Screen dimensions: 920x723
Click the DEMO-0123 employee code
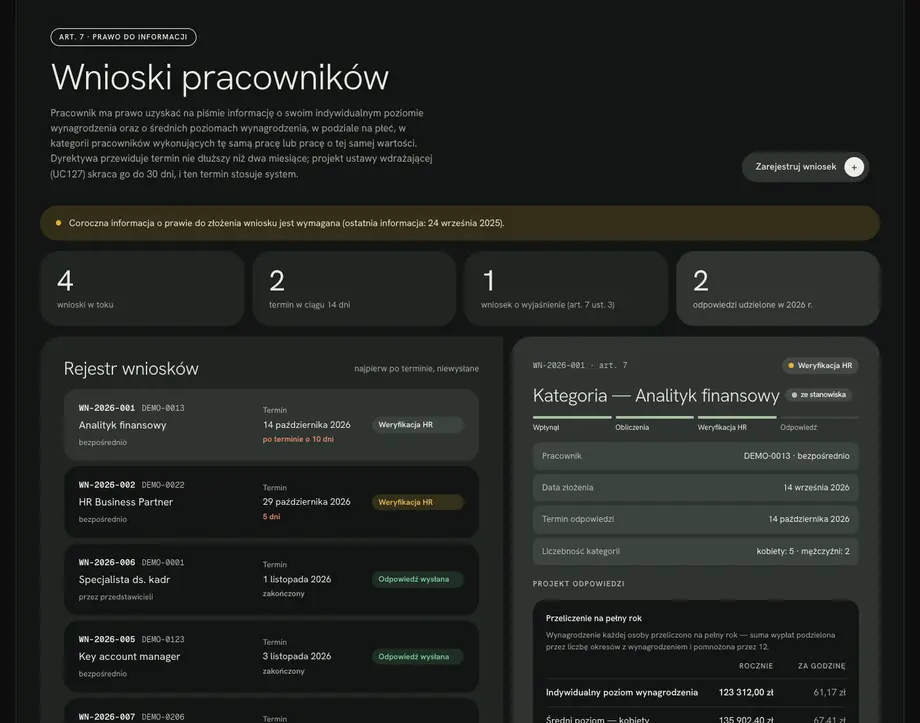pyautogui.click(x=163, y=639)
